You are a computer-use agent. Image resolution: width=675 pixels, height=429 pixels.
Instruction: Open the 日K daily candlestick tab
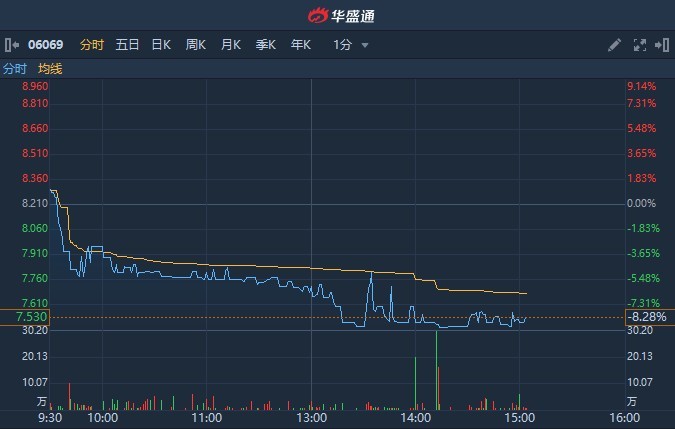pos(161,45)
